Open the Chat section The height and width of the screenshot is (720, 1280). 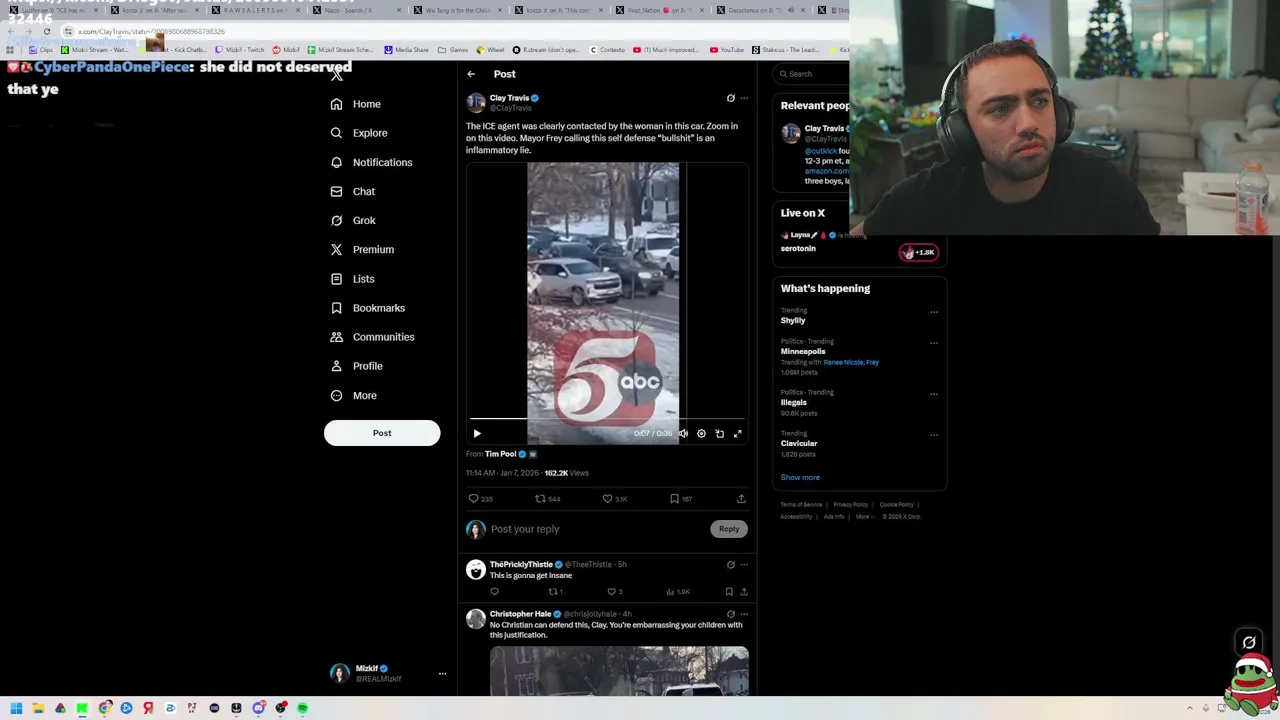click(x=353, y=191)
